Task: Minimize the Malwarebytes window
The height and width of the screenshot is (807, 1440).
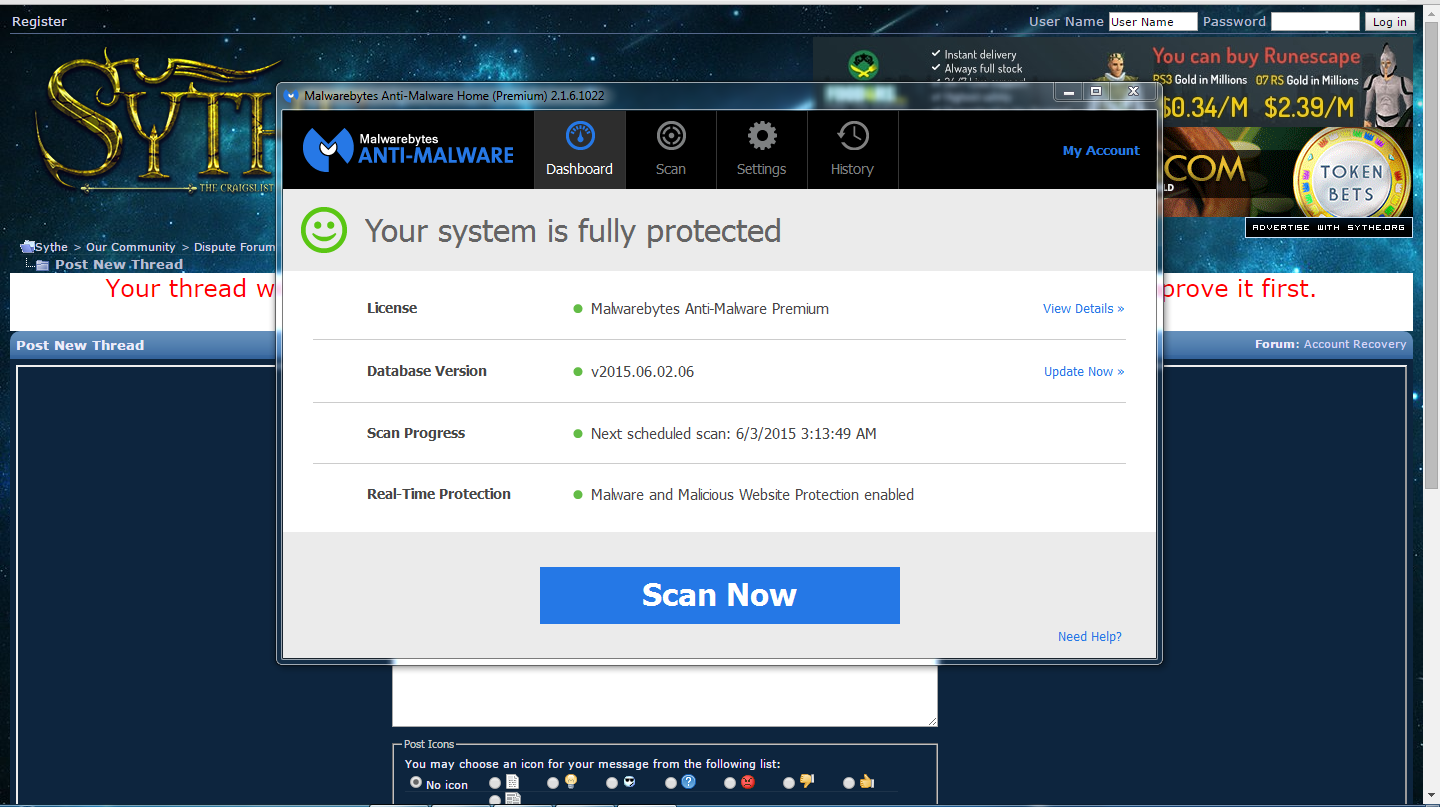Action: 1069,92
